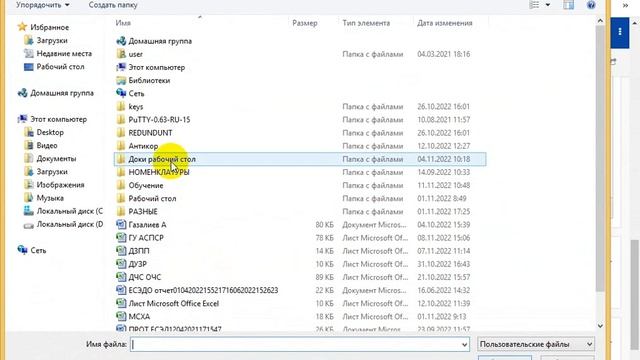Click the blue more-options button behind dialog
Viewport: 640px width, 360px height.
620,32
